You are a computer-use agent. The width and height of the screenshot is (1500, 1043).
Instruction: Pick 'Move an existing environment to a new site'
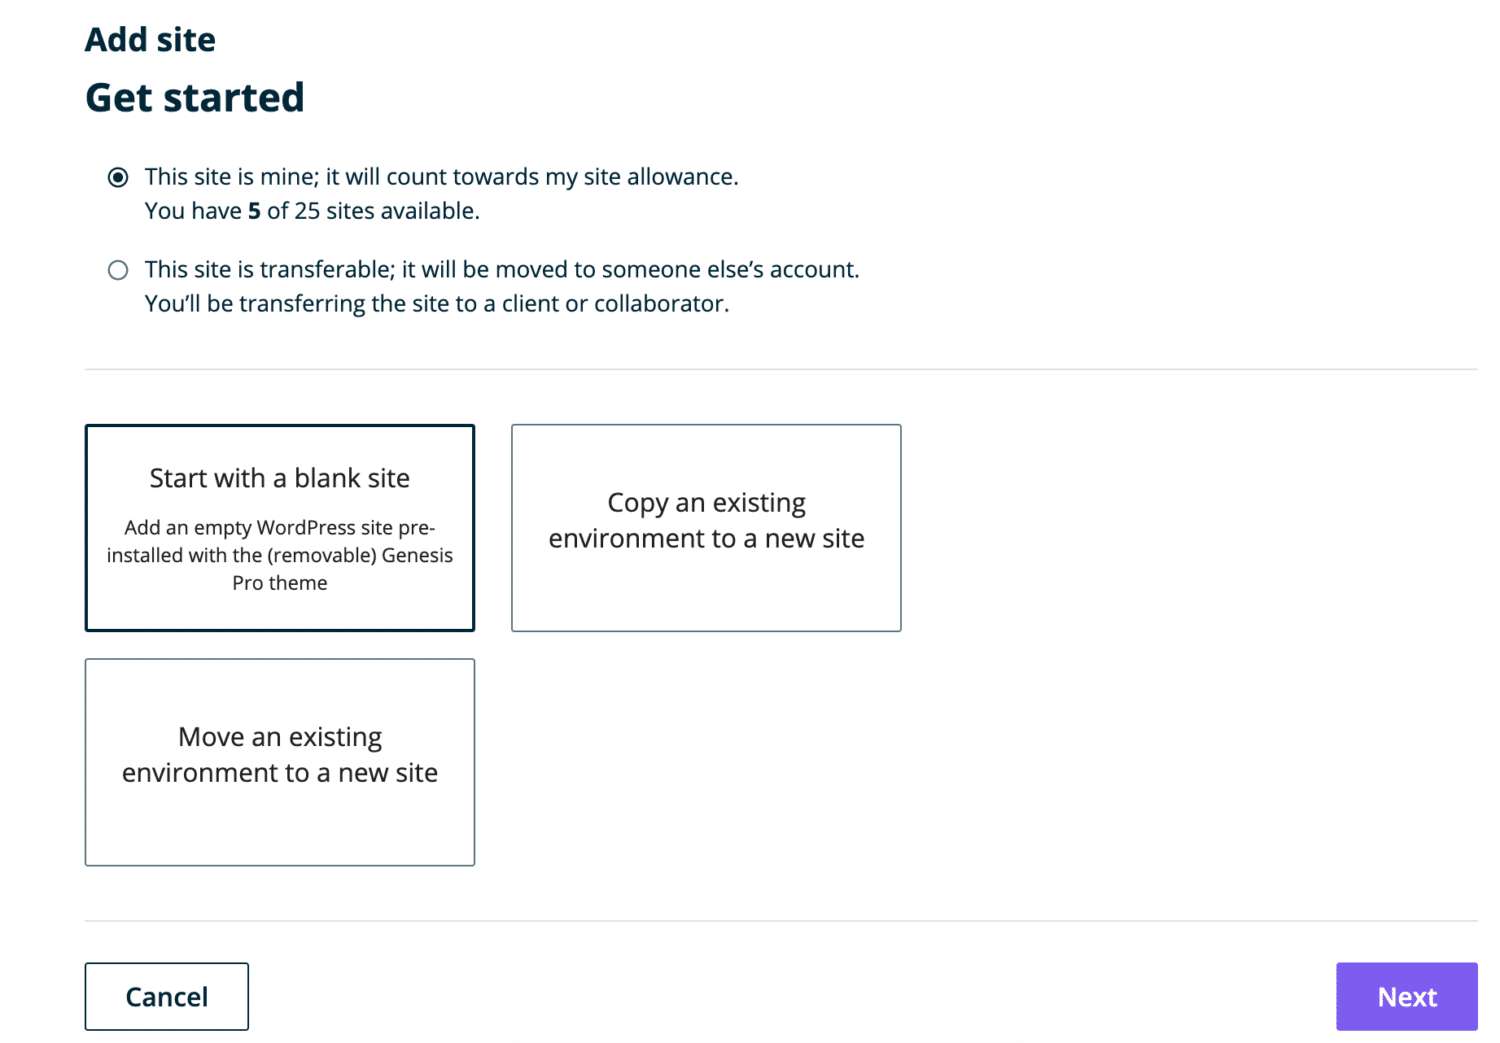(279, 761)
